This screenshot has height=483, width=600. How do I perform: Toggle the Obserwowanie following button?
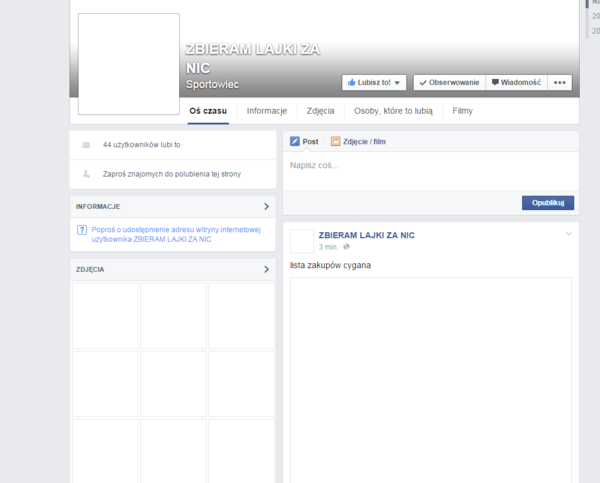[x=448, y=83]
